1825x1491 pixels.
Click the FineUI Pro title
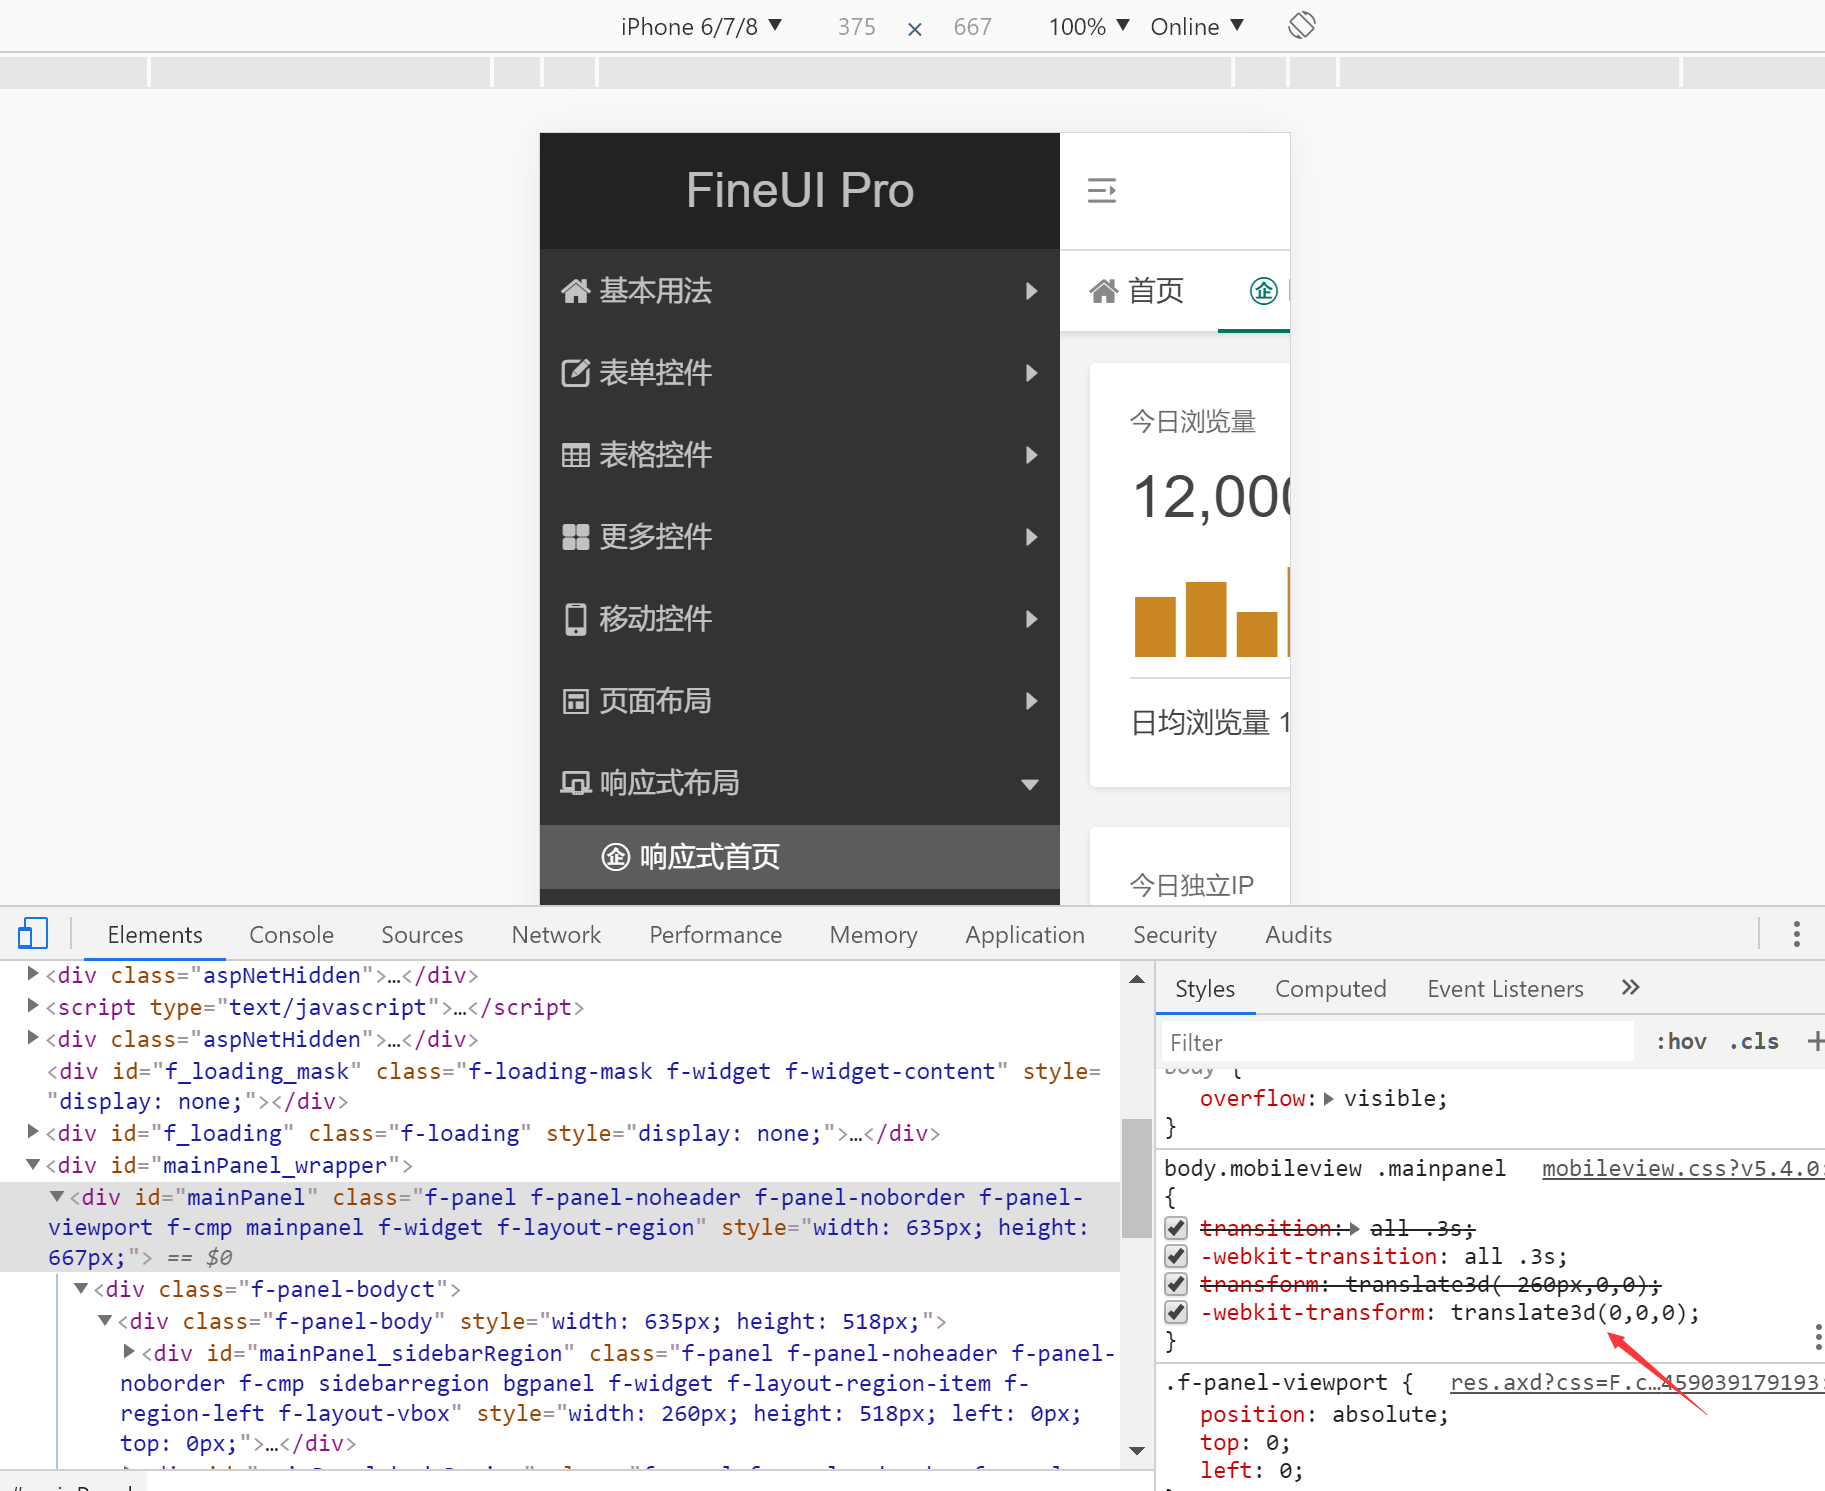click(800, 190)
